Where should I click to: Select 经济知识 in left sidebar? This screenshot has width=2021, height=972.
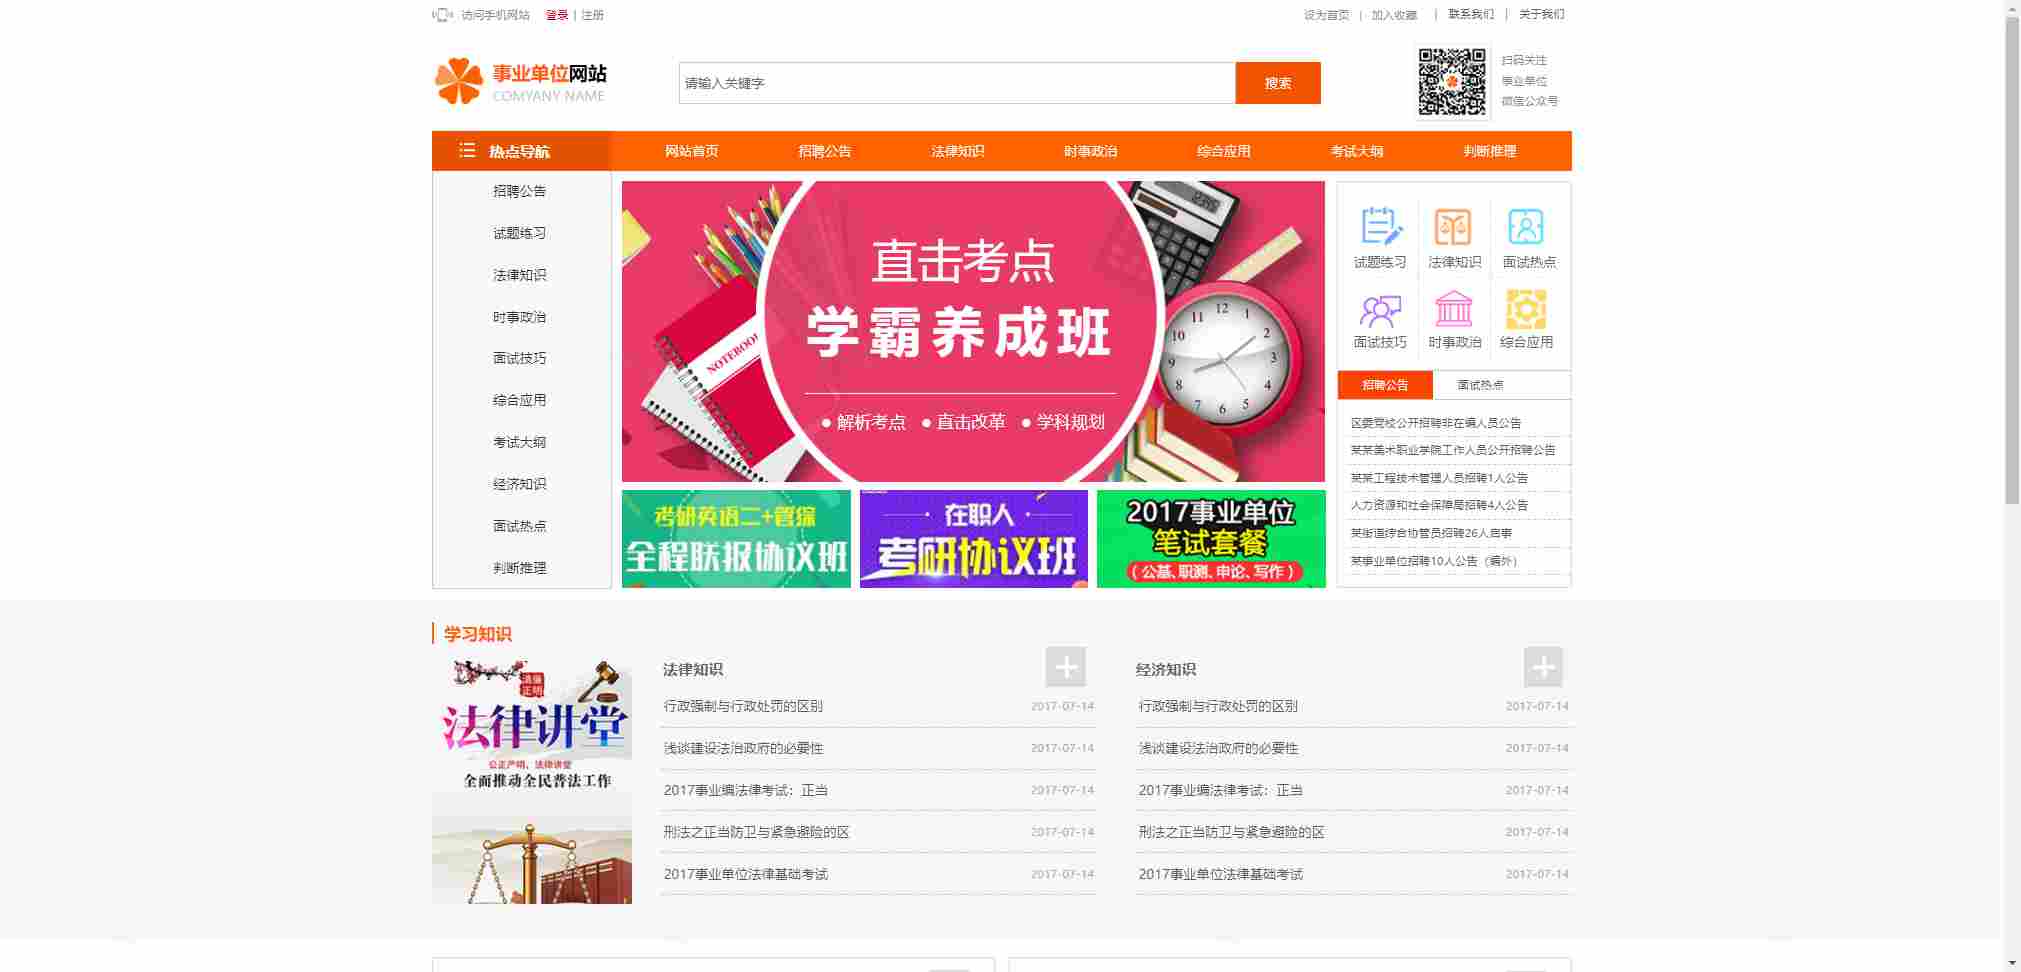pyautogui.click(x=519, y=484)
